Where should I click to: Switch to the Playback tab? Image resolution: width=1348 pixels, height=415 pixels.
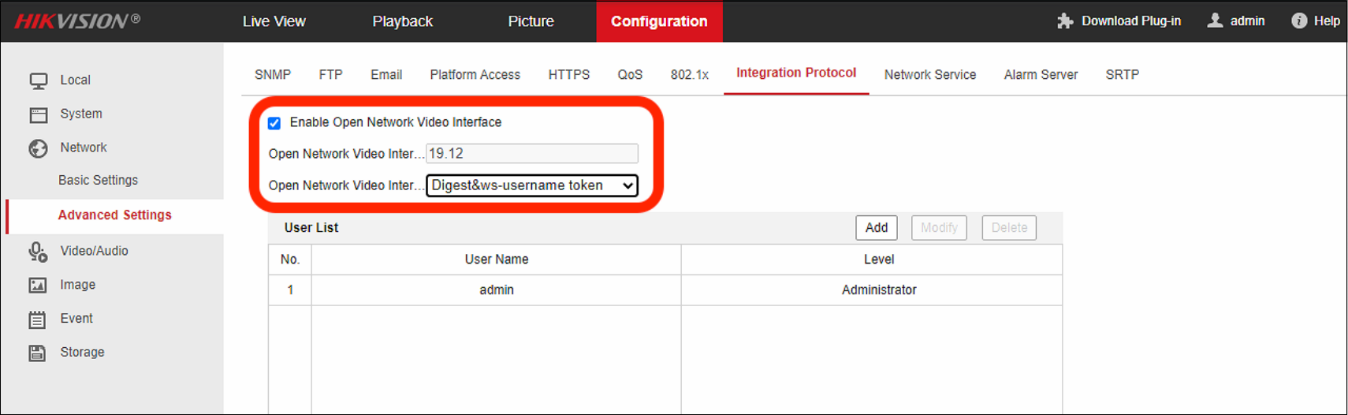[x=402, y=21]
